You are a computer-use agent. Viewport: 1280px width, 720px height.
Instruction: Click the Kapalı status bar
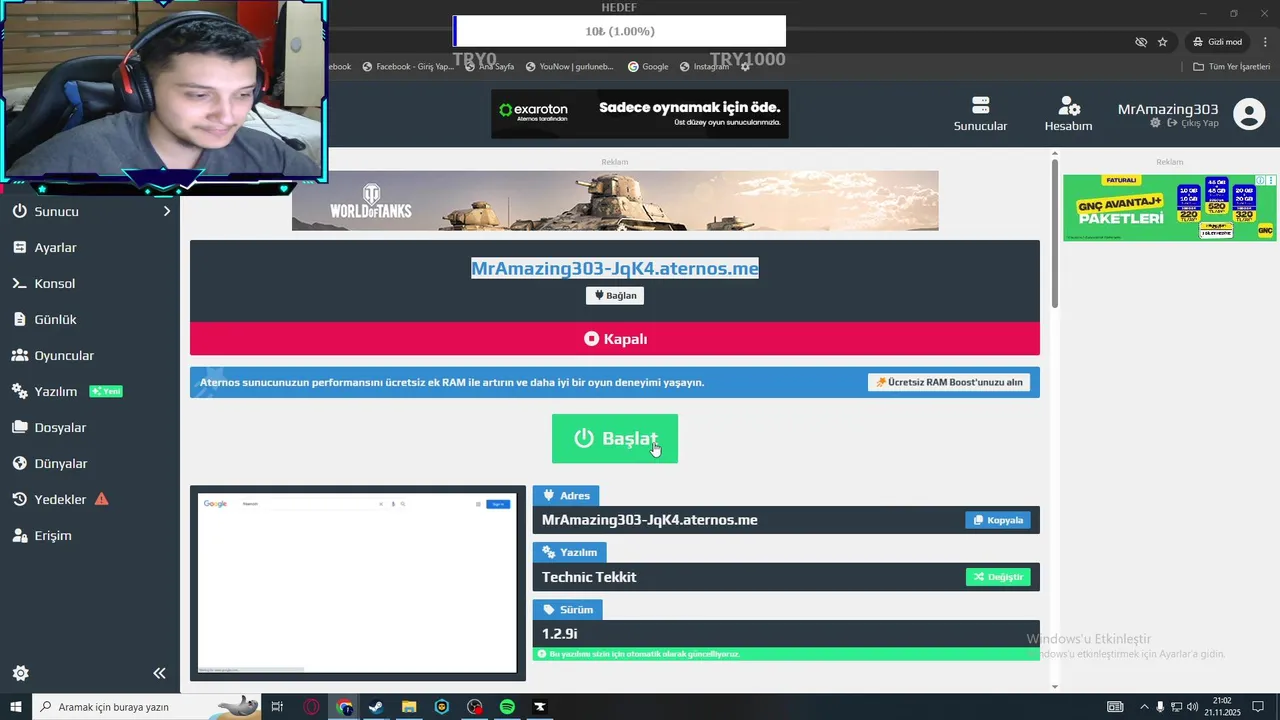click(615, 339)
